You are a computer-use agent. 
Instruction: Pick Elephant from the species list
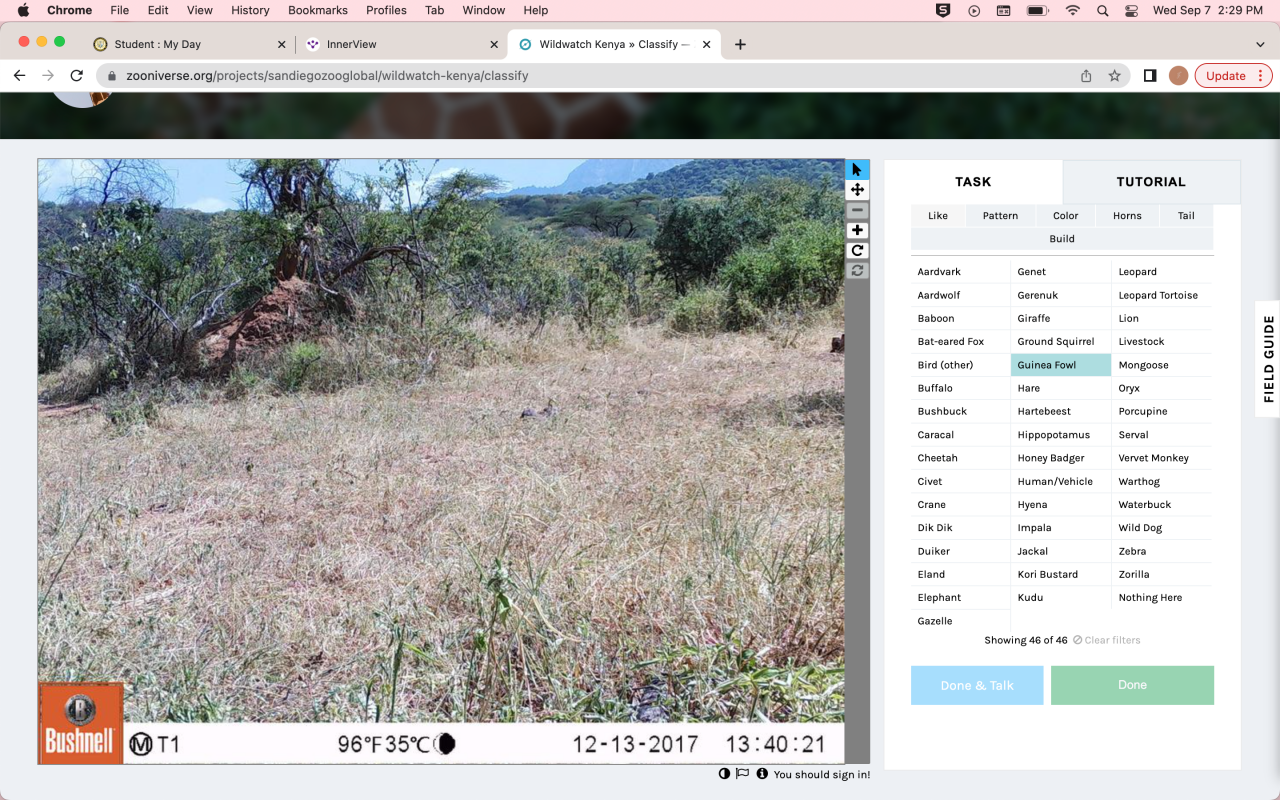[x=960, y=598]
